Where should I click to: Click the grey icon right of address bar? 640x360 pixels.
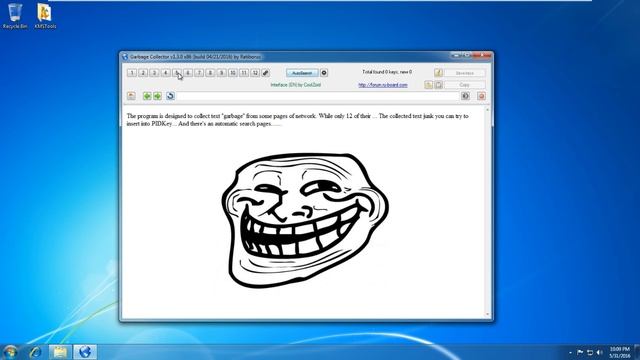[465, 96]
